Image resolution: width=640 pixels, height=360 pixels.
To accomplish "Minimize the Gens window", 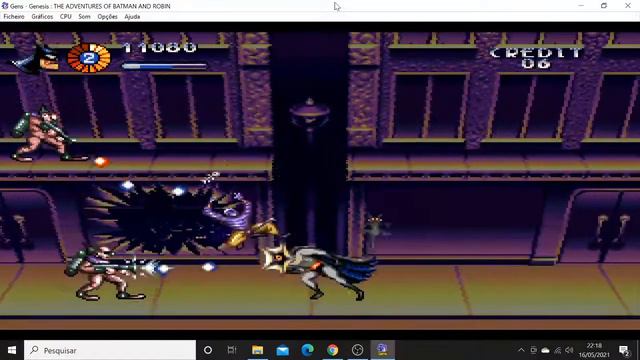I will point(581,6).
